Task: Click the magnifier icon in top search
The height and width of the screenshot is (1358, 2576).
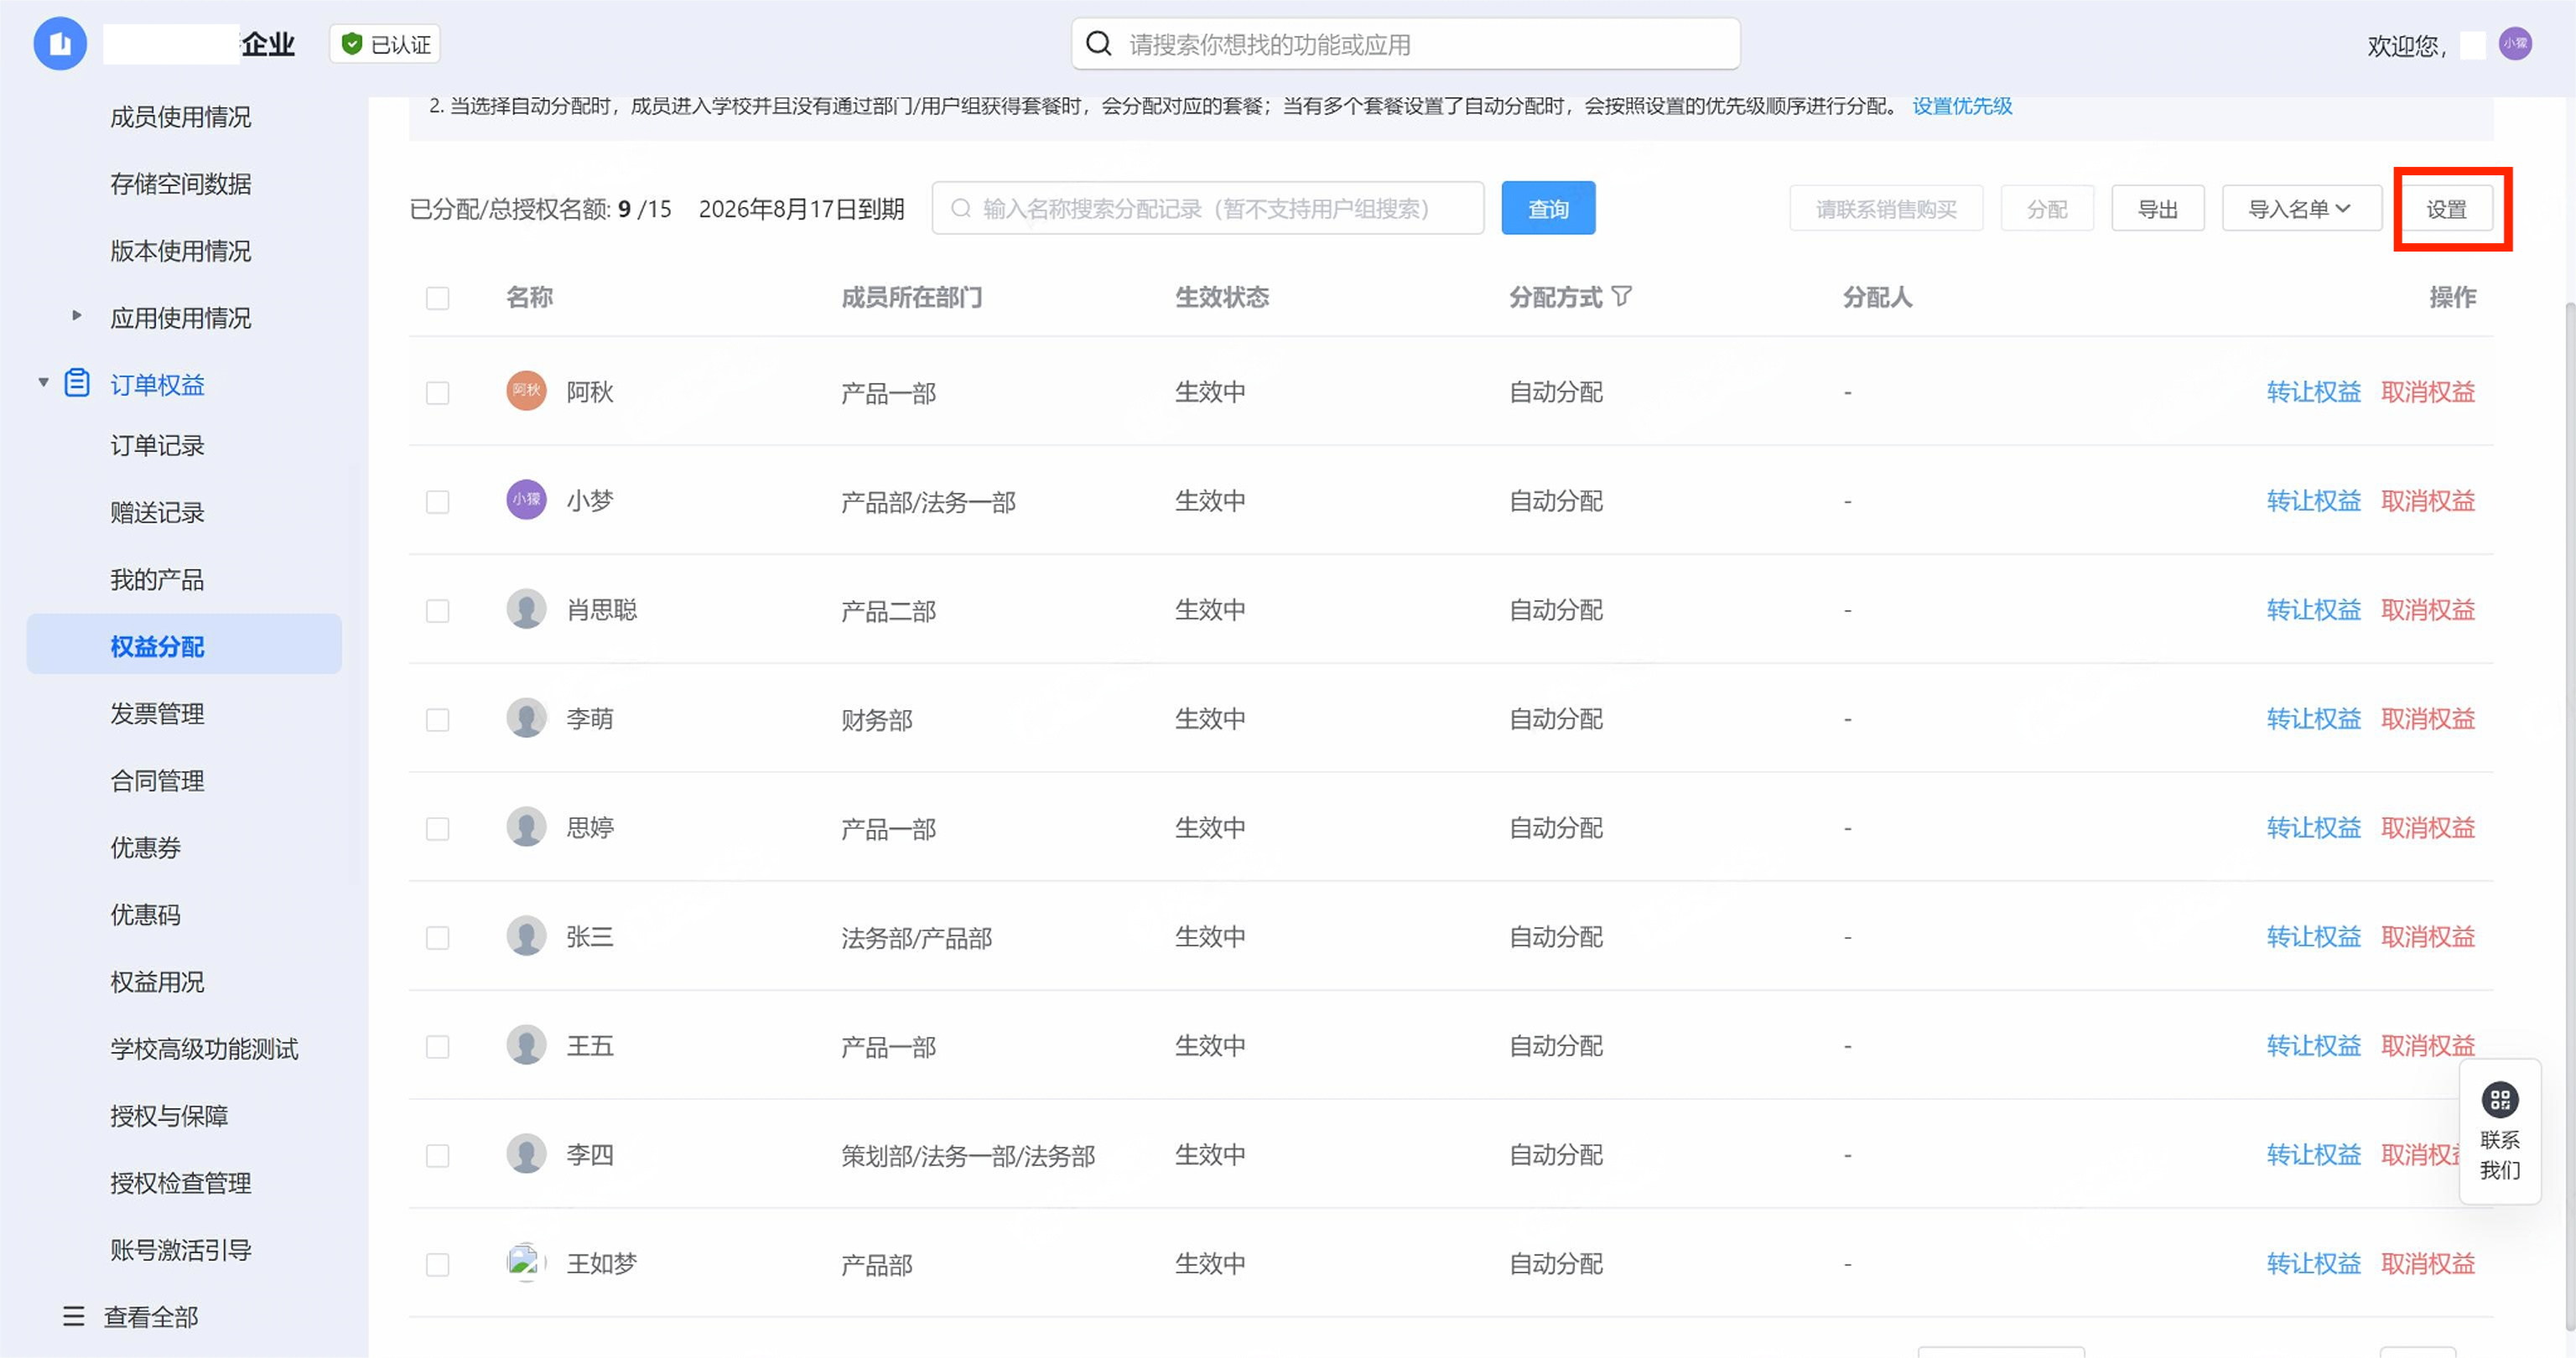Action: click(x=1099, y=44)
